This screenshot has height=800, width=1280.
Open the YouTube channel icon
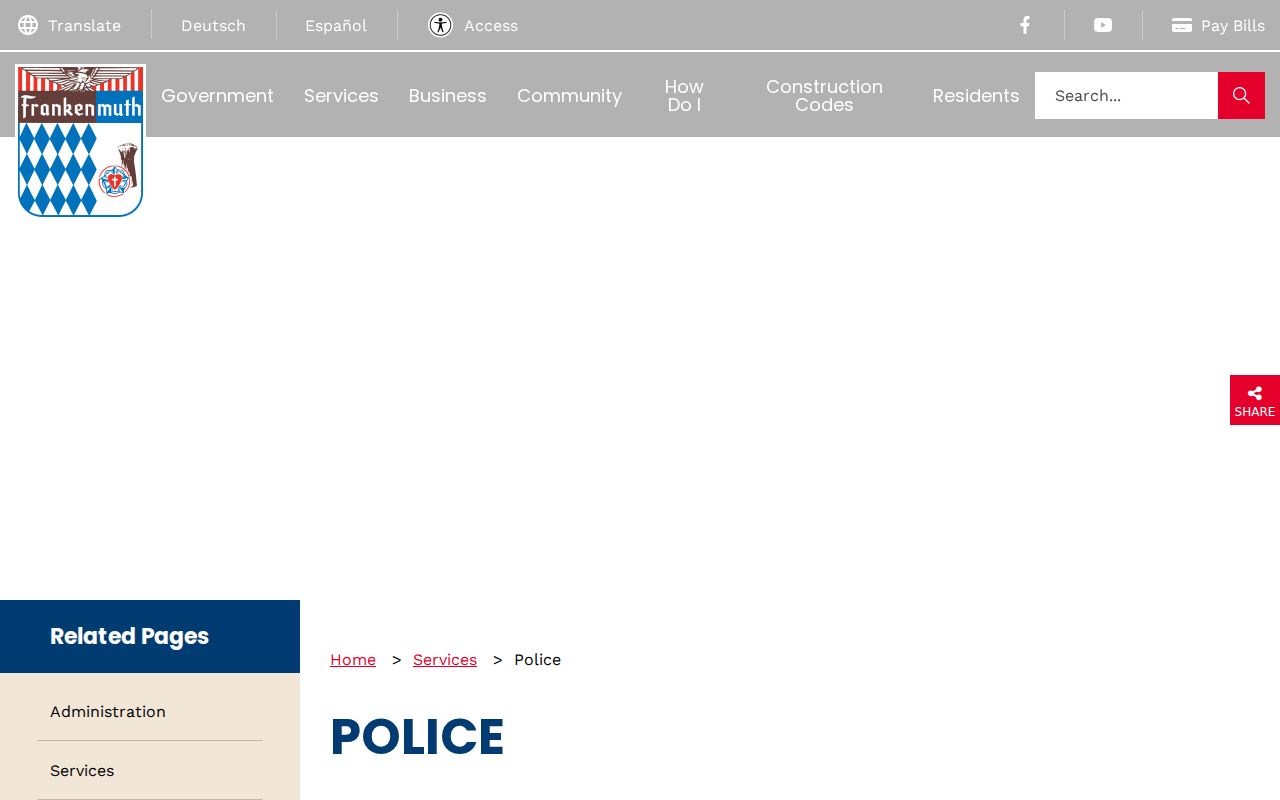pyautogui.click(x=1103, y=25)
